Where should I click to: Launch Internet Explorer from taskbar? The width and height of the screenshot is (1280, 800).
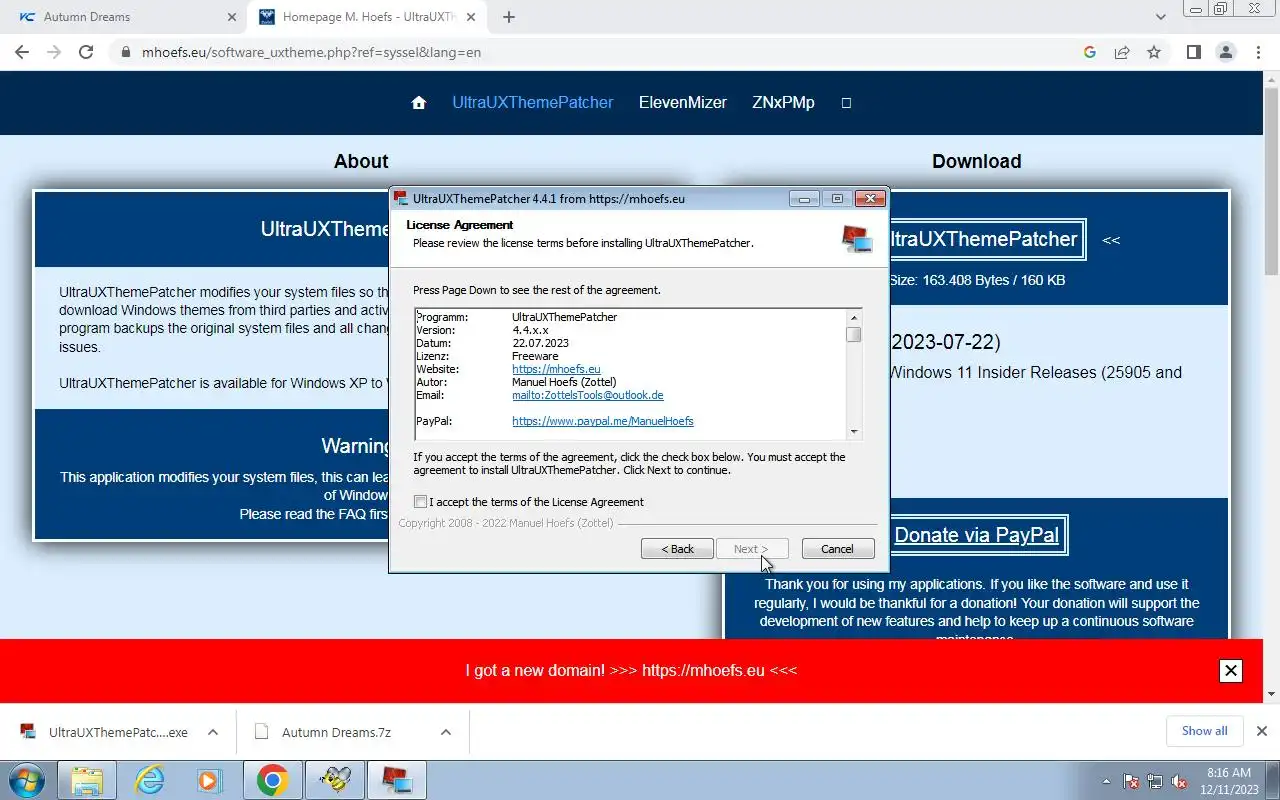[150, 780]
